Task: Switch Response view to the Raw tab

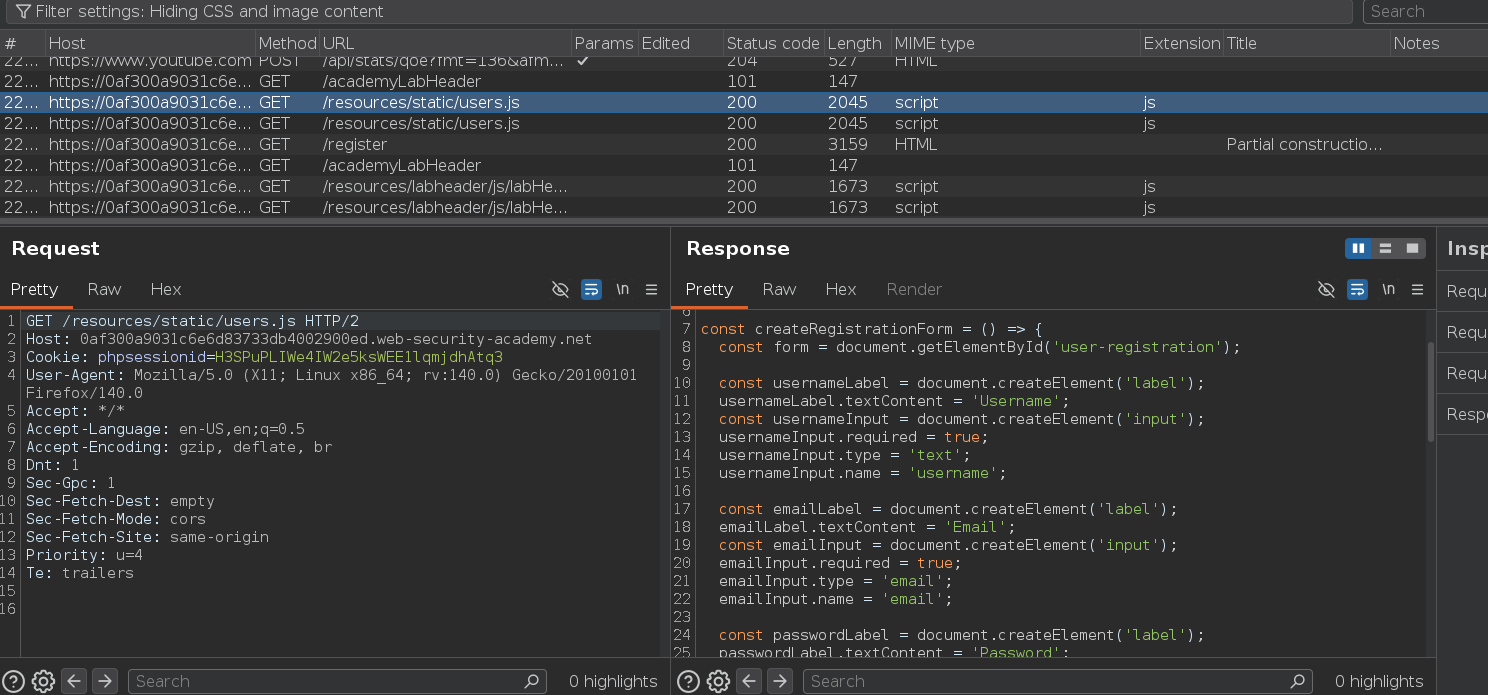Action: point(779,289)
